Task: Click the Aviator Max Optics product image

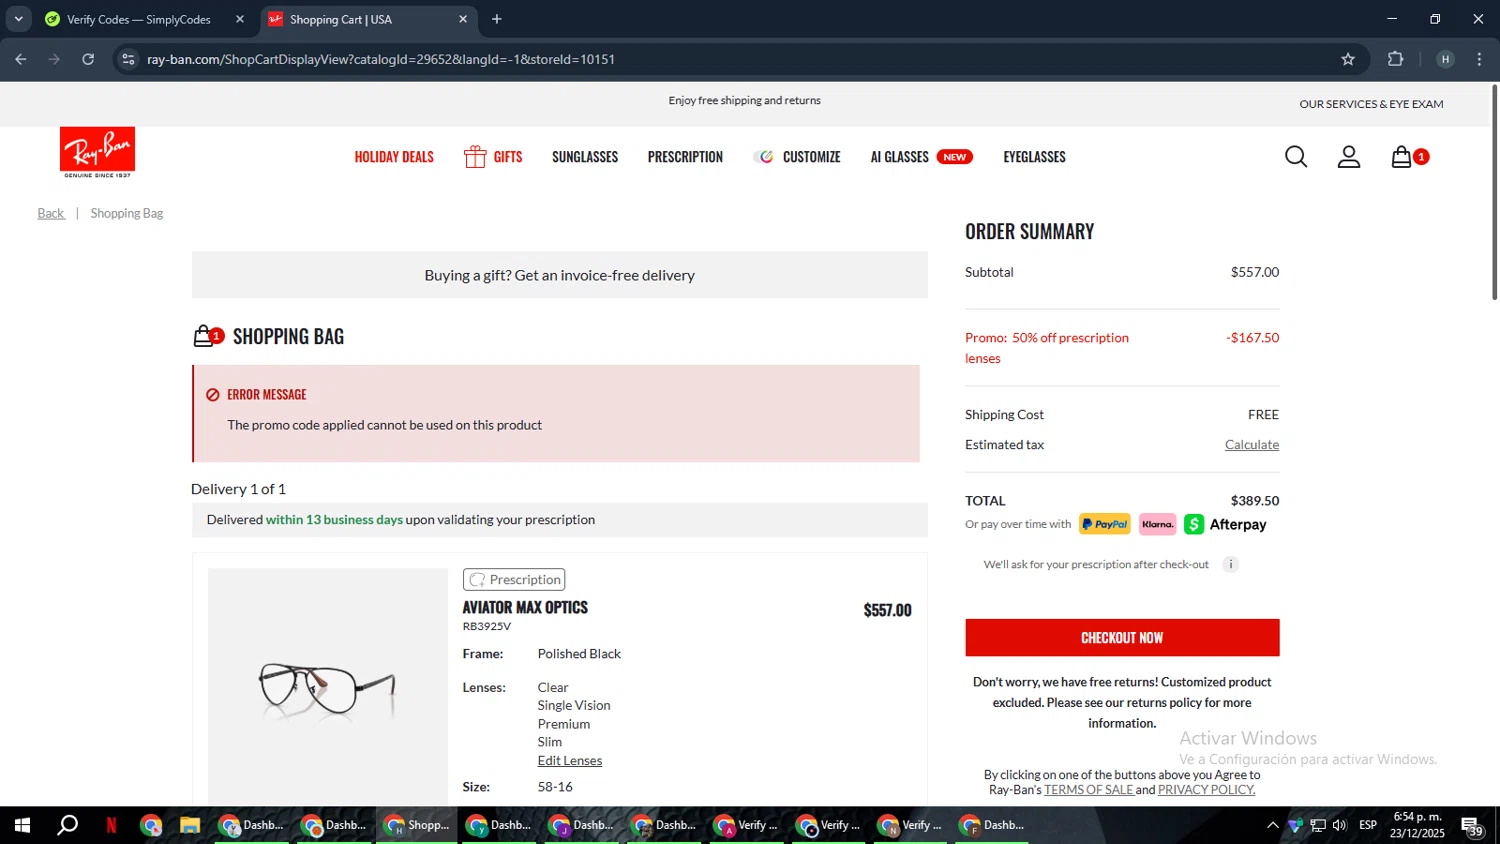Action: (327, 686)
